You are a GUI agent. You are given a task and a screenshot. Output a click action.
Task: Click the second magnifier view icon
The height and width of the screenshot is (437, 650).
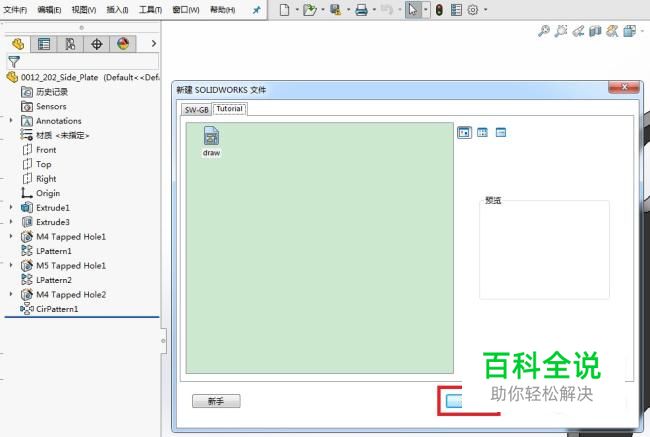click(560, 31)
